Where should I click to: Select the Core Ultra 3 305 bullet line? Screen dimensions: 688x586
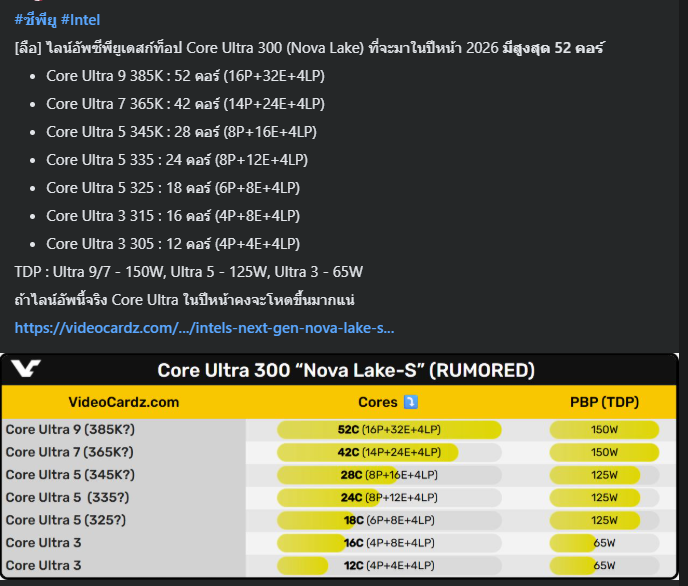point(173,244)
